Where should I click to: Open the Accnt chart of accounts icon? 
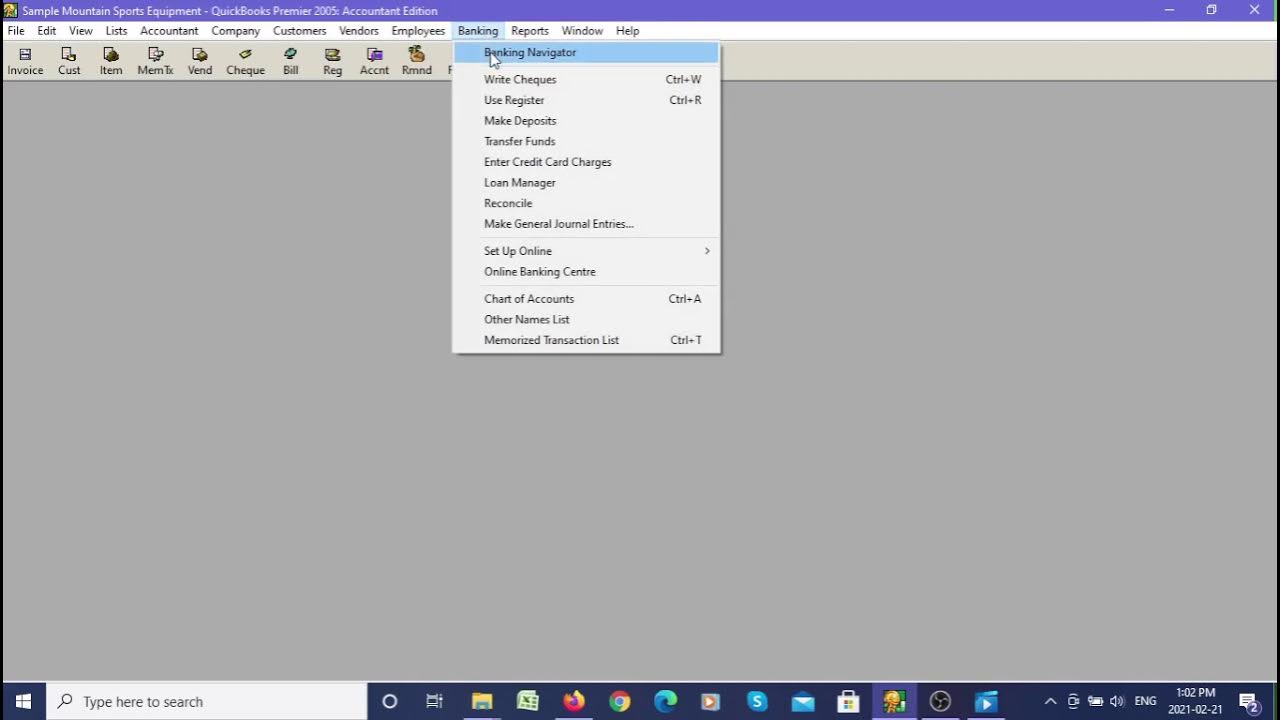(374, 61)
